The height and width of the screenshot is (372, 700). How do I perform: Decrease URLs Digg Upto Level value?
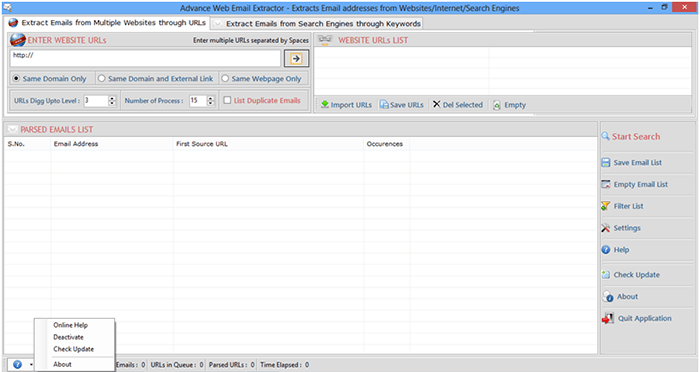112,103
